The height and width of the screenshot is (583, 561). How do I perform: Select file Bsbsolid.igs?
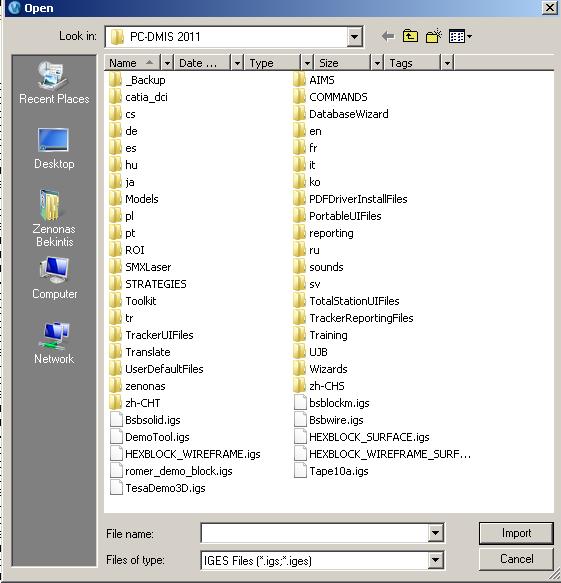click(145, 420)
